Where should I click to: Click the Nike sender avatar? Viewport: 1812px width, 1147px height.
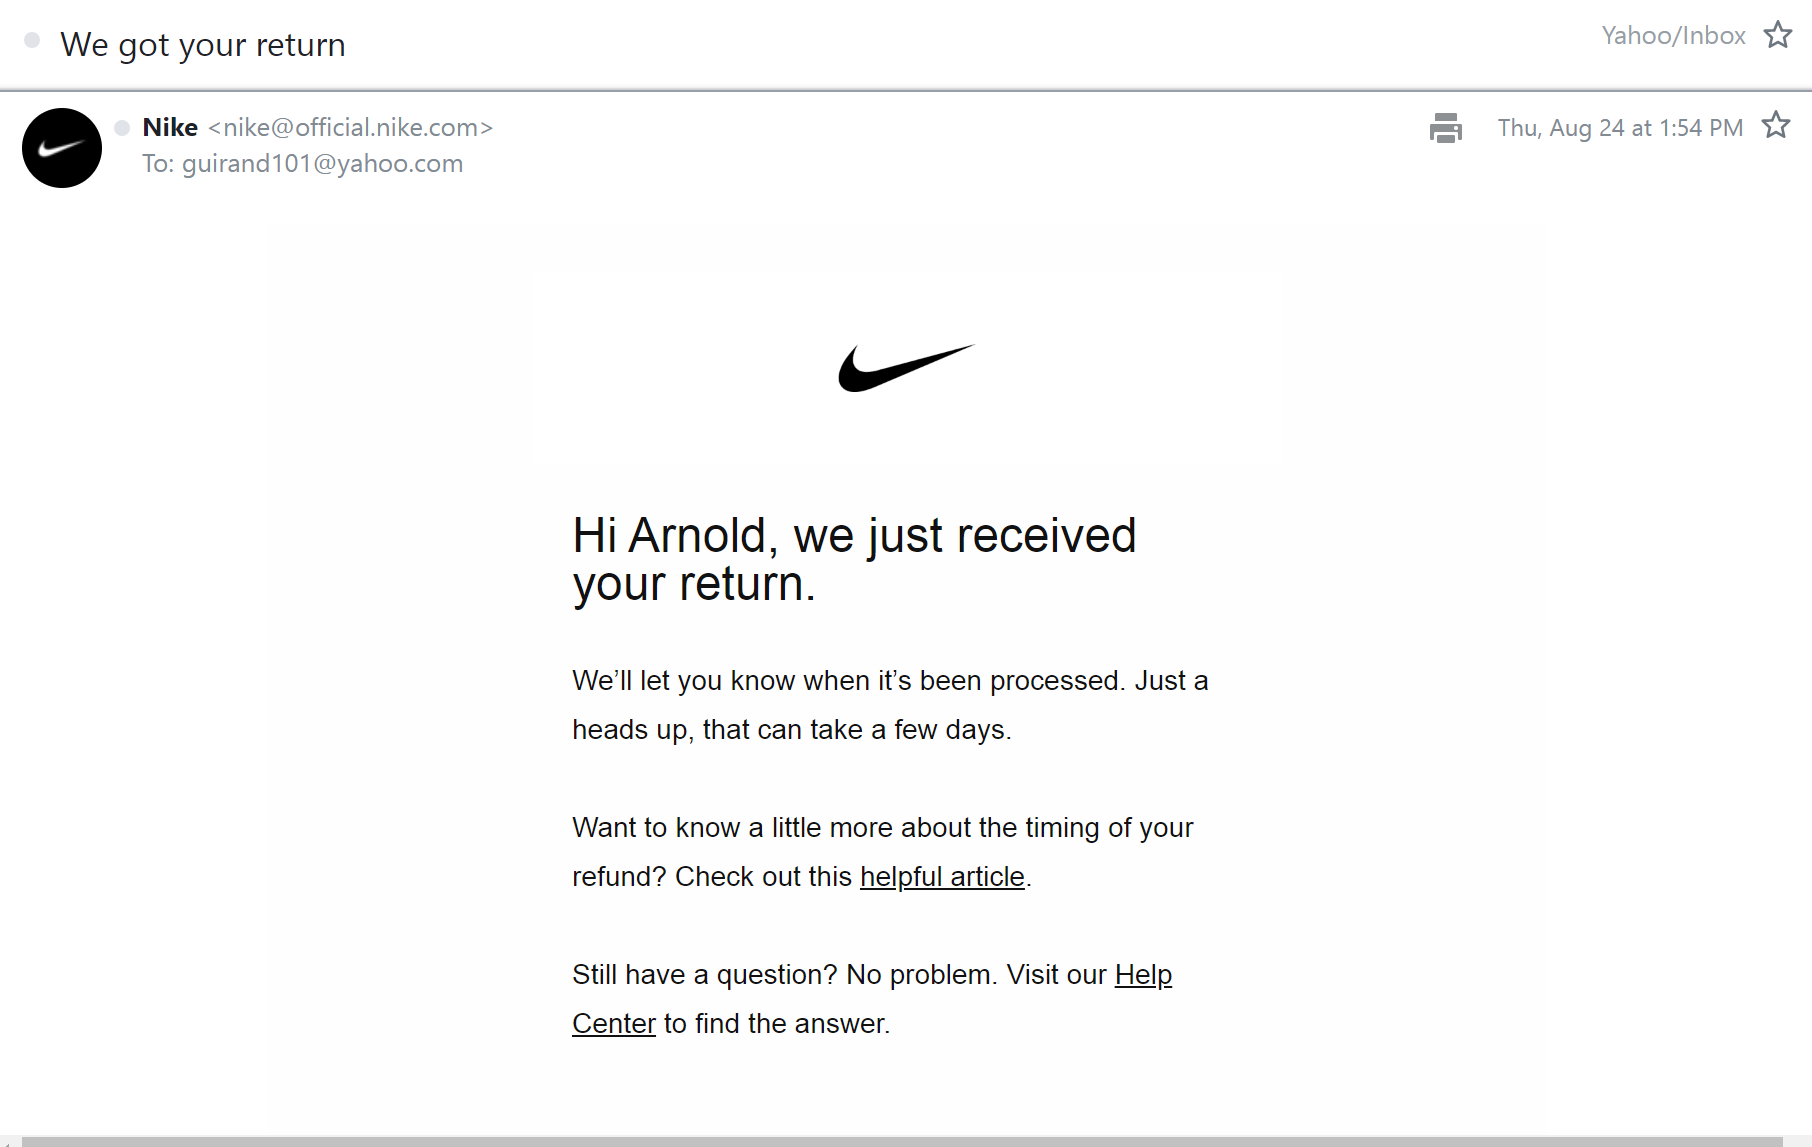tap(62, 148)
